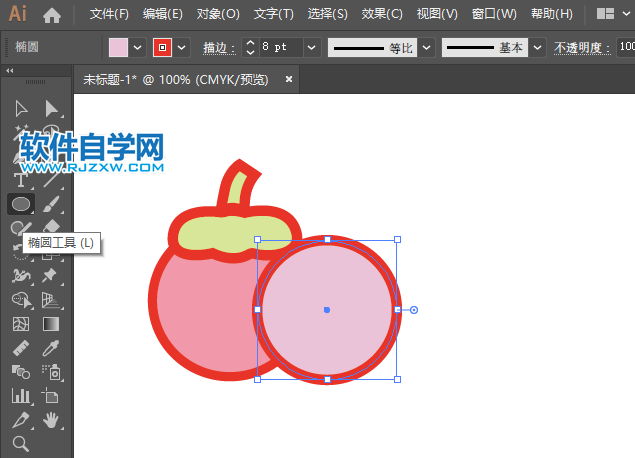Select the Artboard tool

pyautogui.click(x=50, y=396)
